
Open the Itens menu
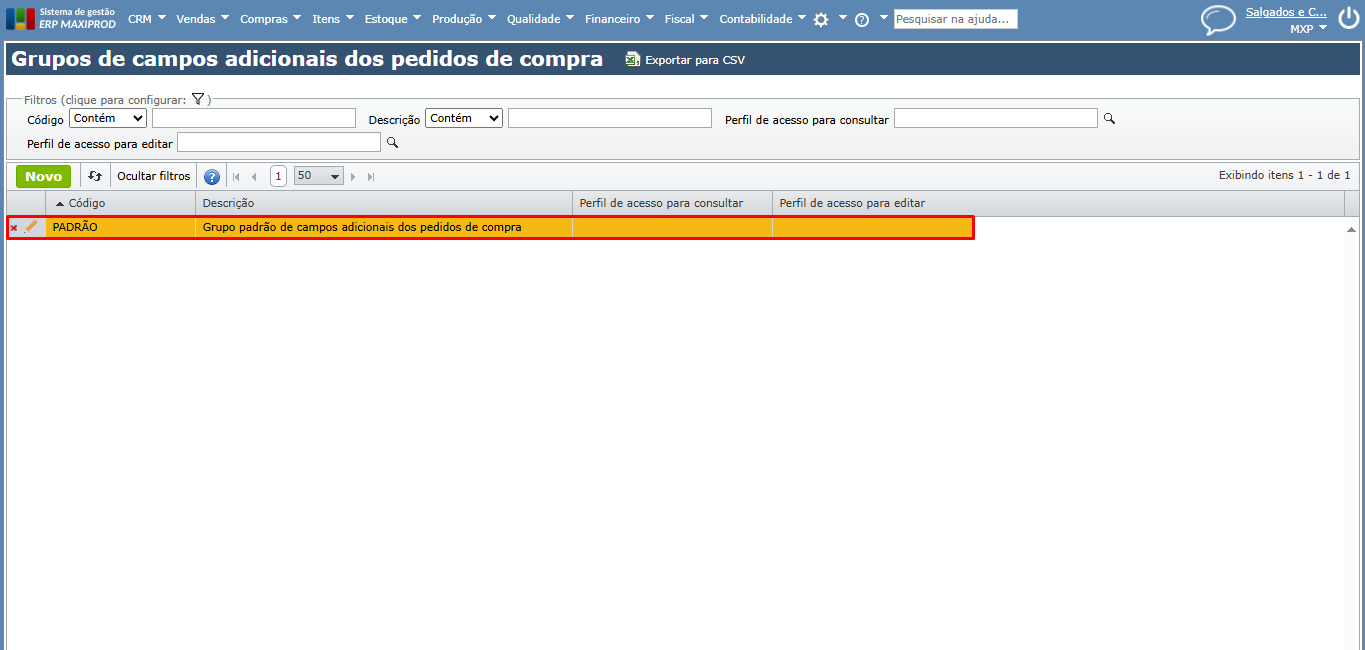(333, 19)
